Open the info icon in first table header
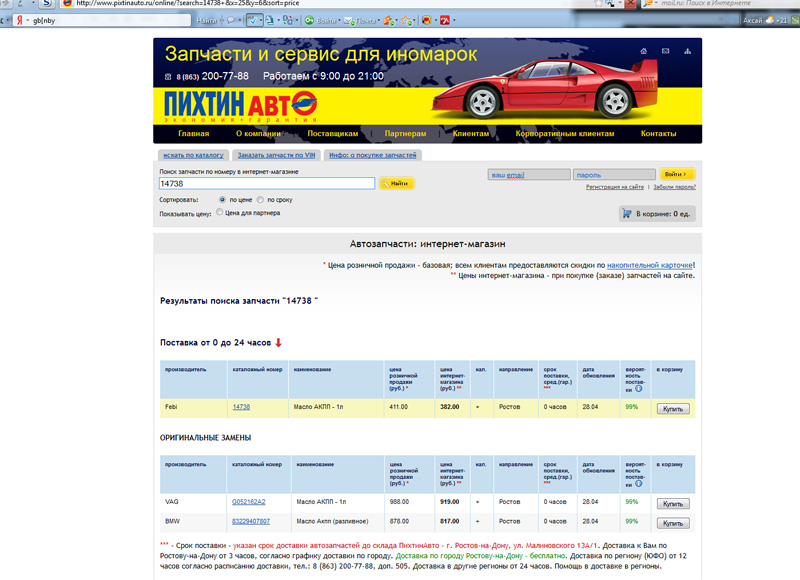The height and width of the screenshot is (580, 800). pos(638,389)
